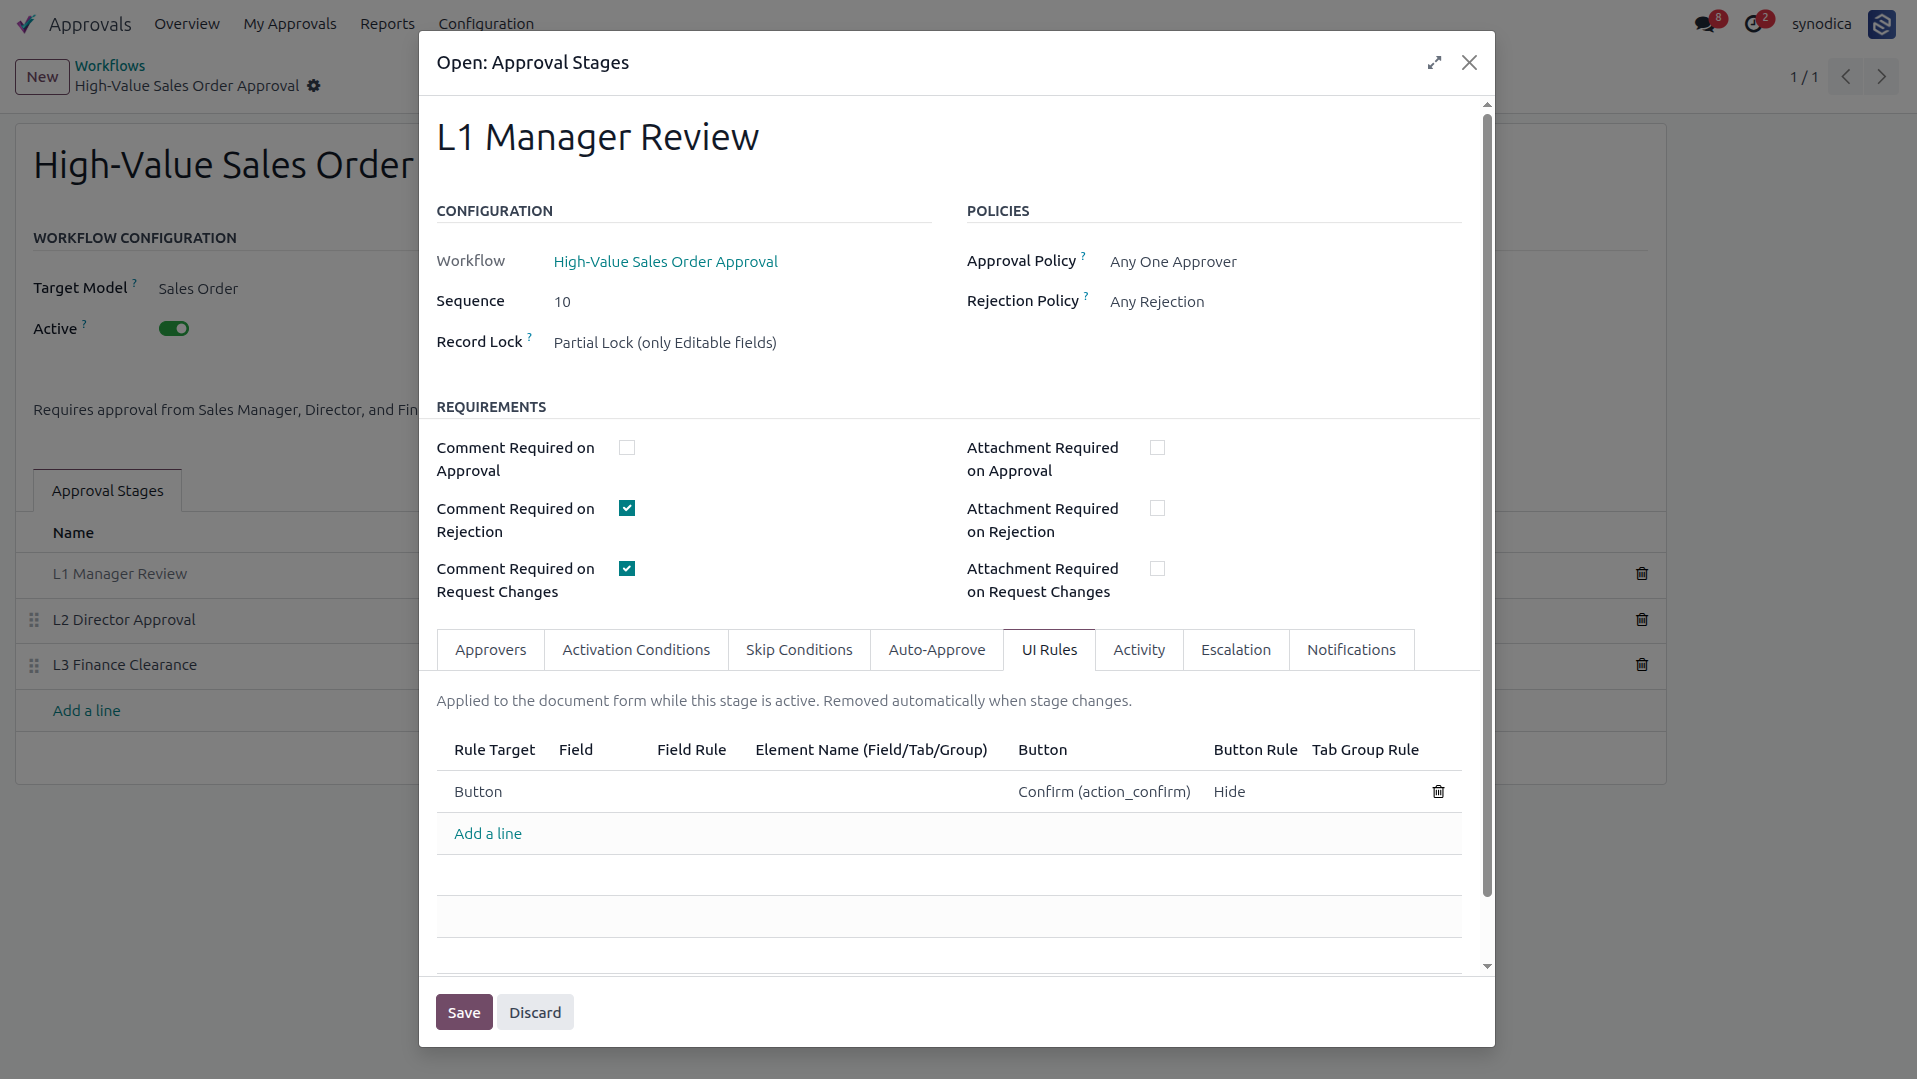The height and width of the screenshot is (1079, 1917).
Task: Go to the previous record arrow
Action: 1846,77
